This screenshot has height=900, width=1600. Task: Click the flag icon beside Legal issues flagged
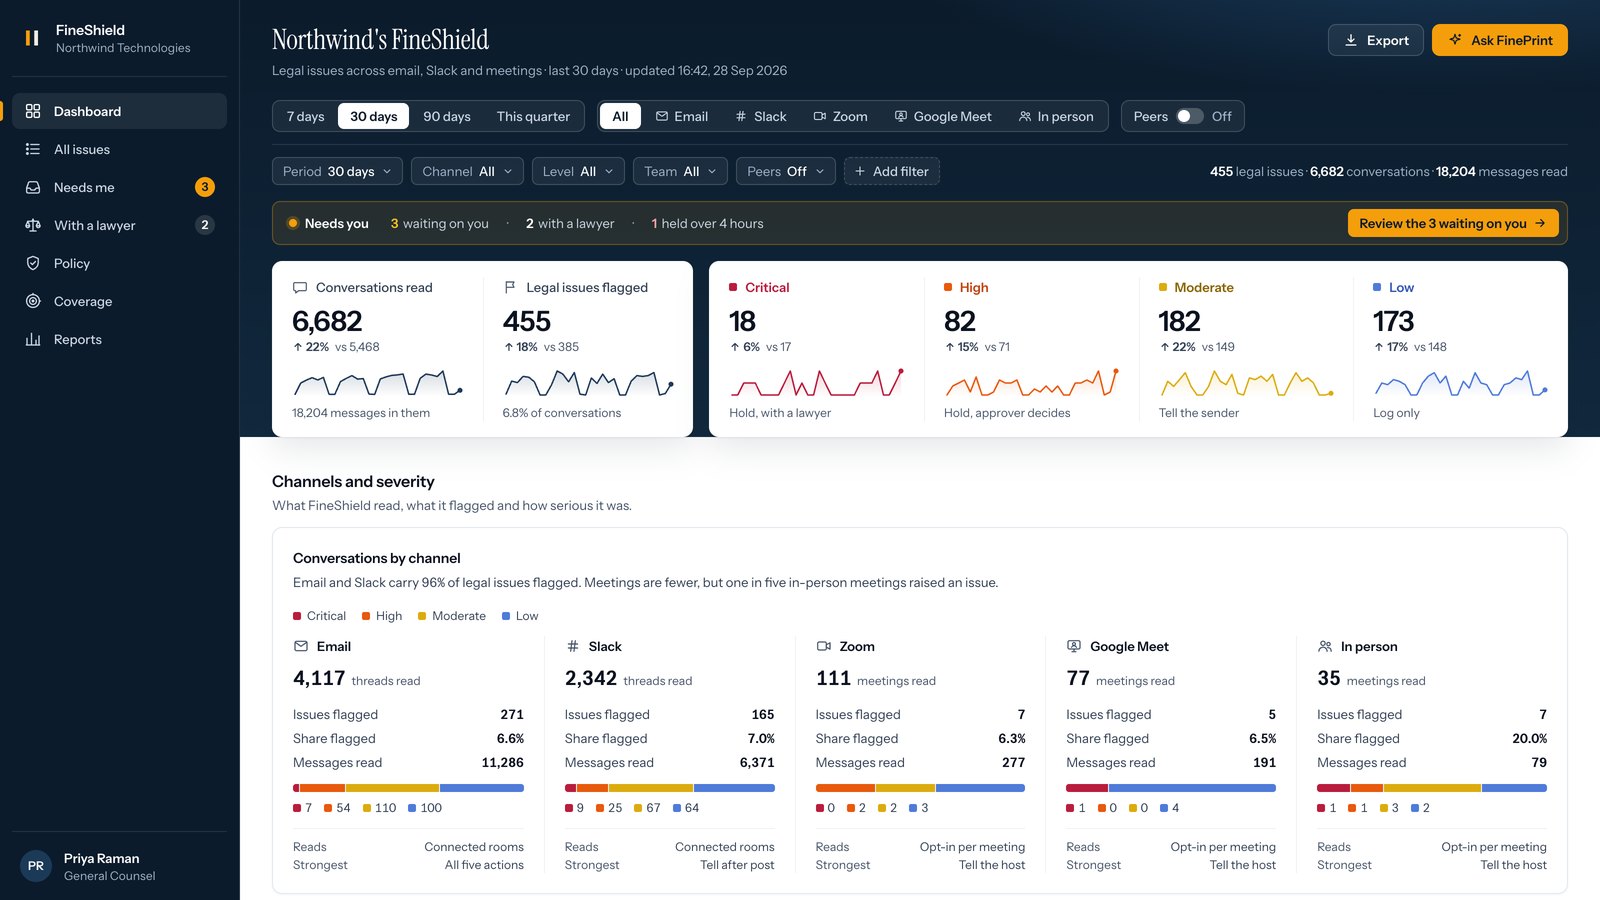click(x=510, y=287)
